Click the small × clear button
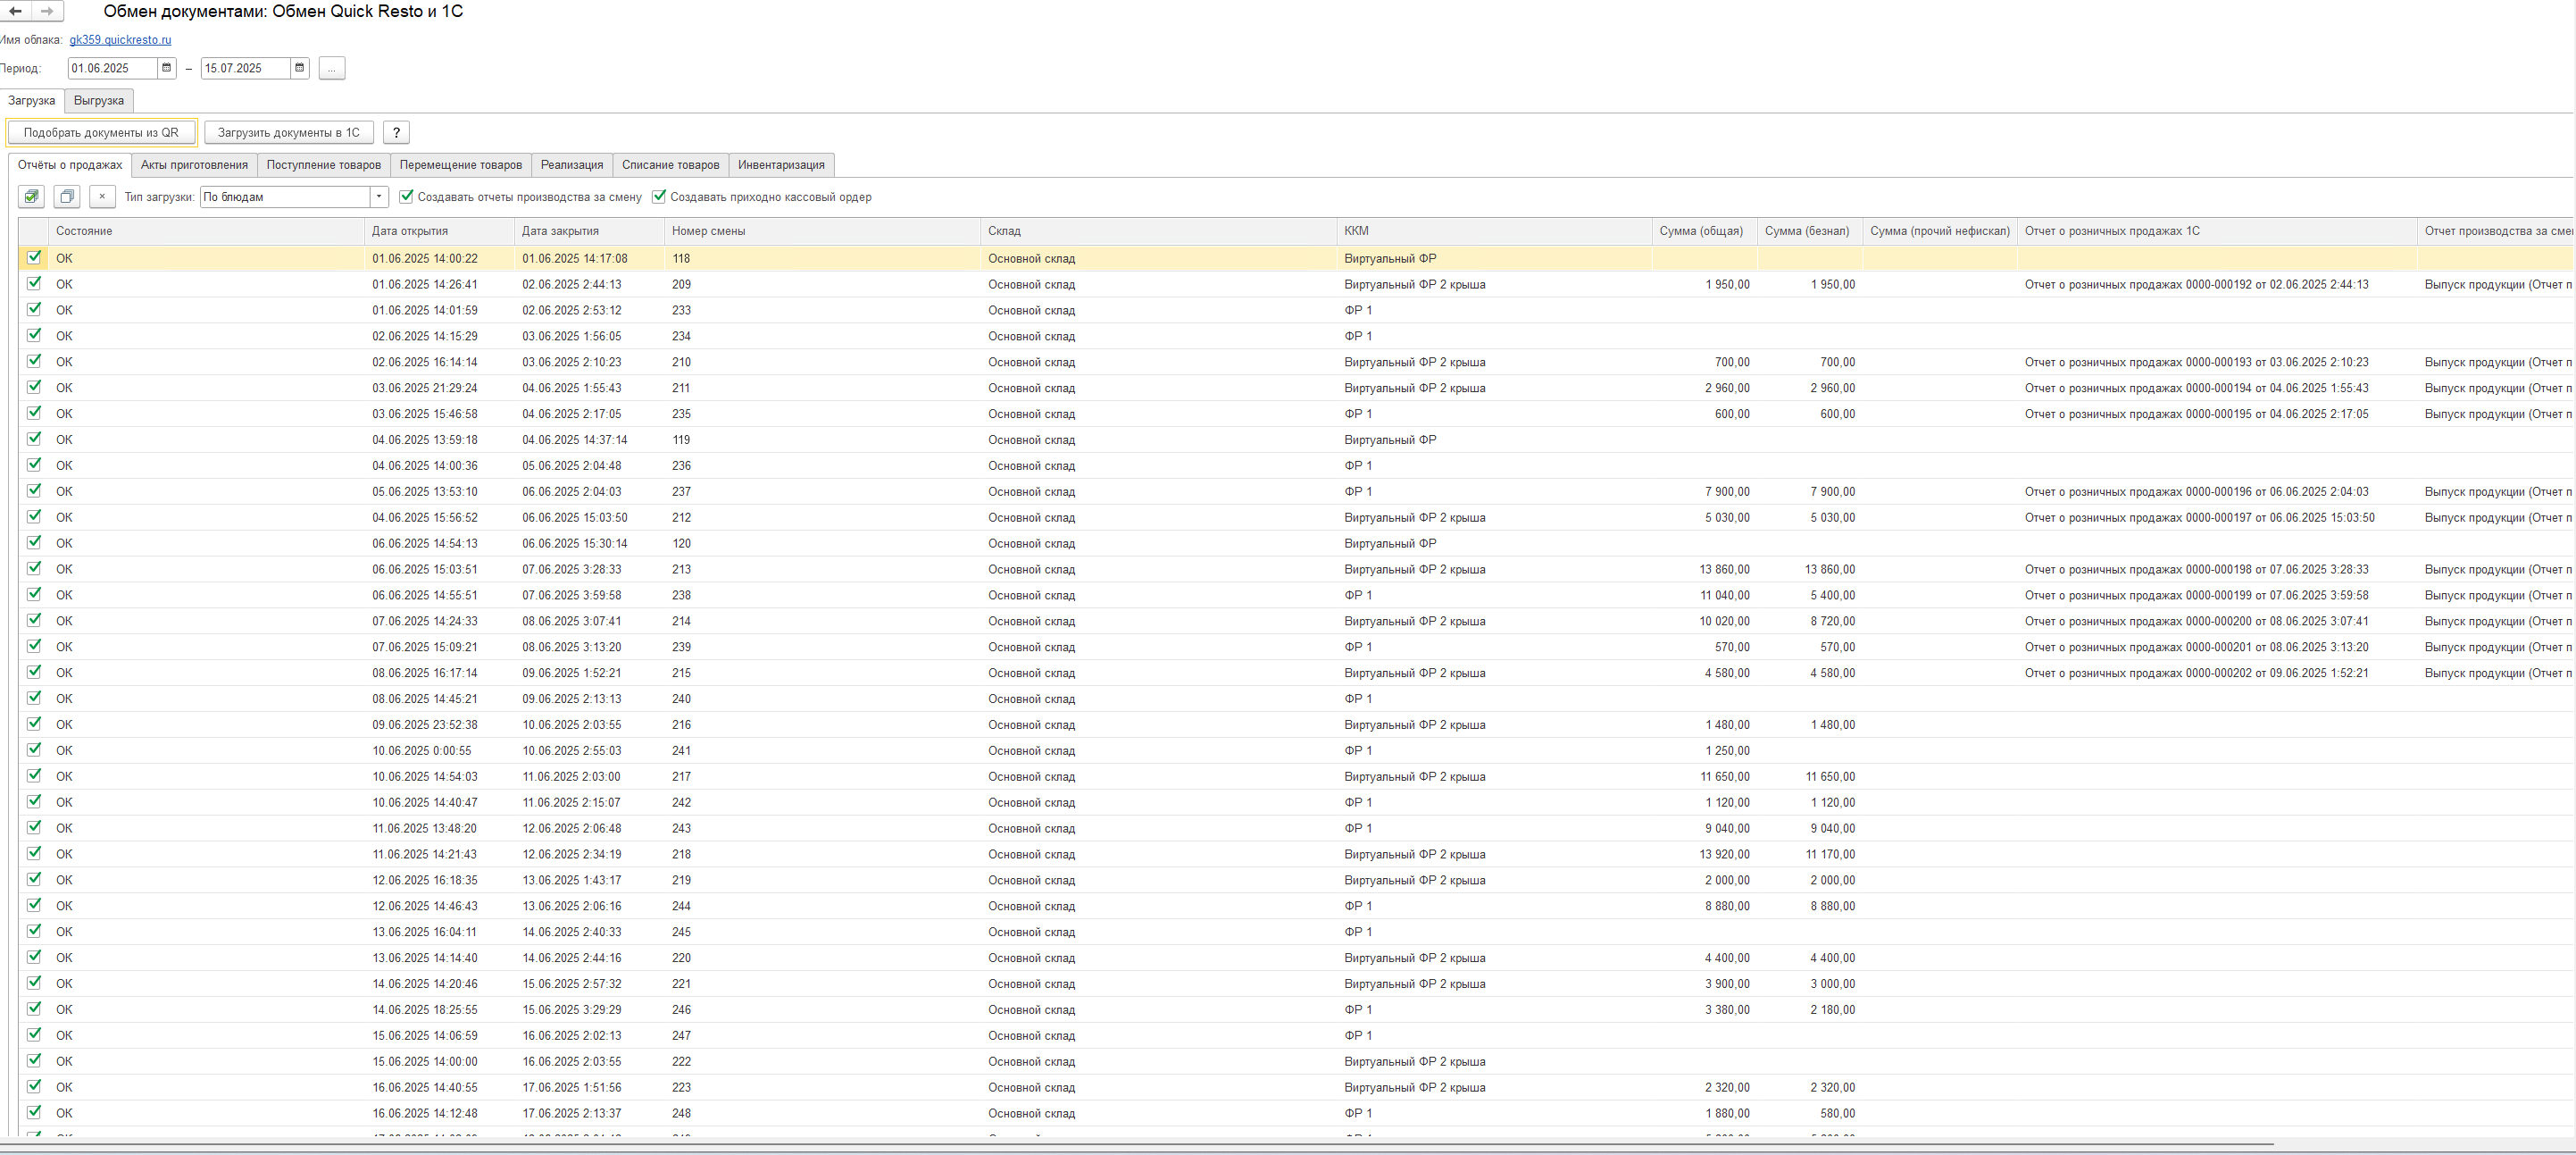This screenshot has height=1155, width=2576. [102, 197]
